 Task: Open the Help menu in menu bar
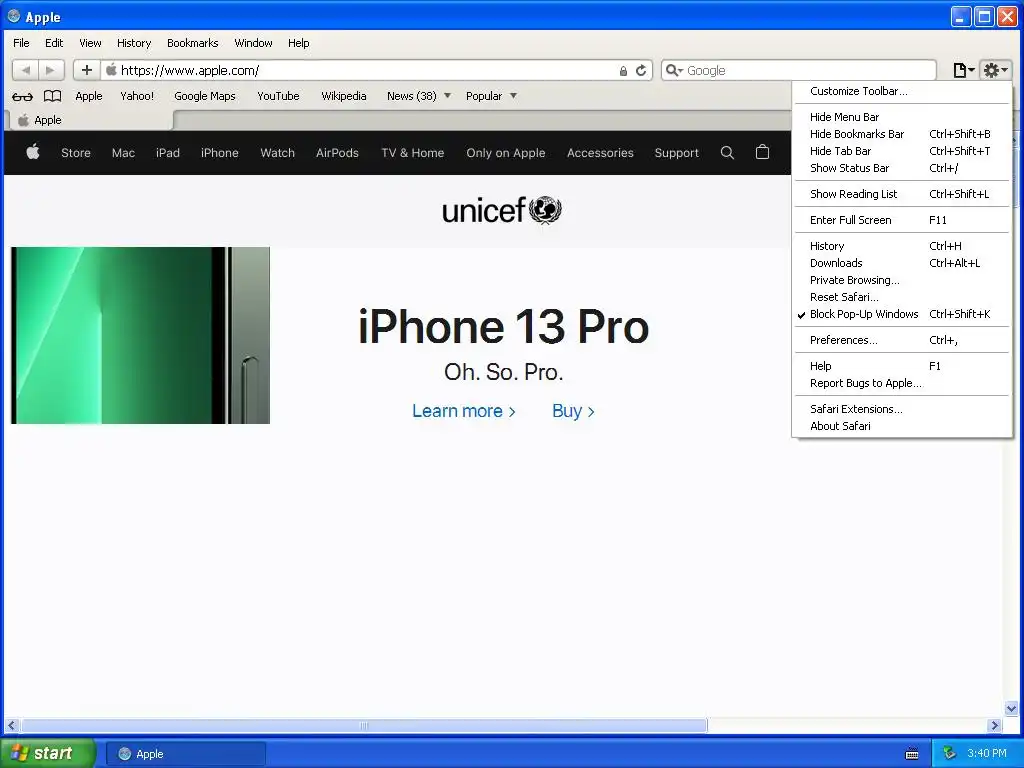pos(298,43)
